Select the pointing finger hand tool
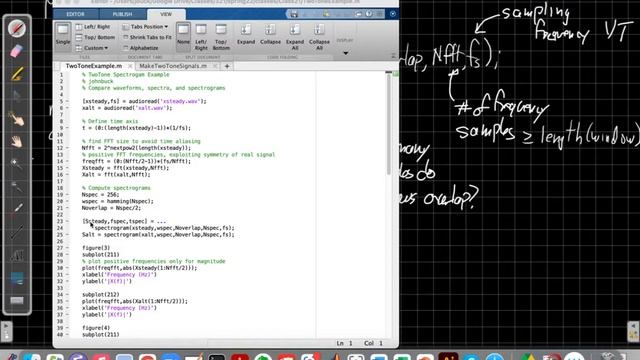640x360 pixels. pos(17,119)
